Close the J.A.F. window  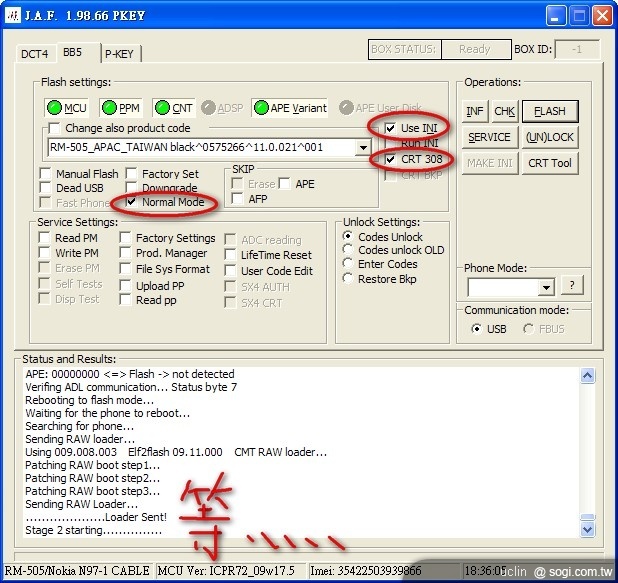(x=603, y=16)
